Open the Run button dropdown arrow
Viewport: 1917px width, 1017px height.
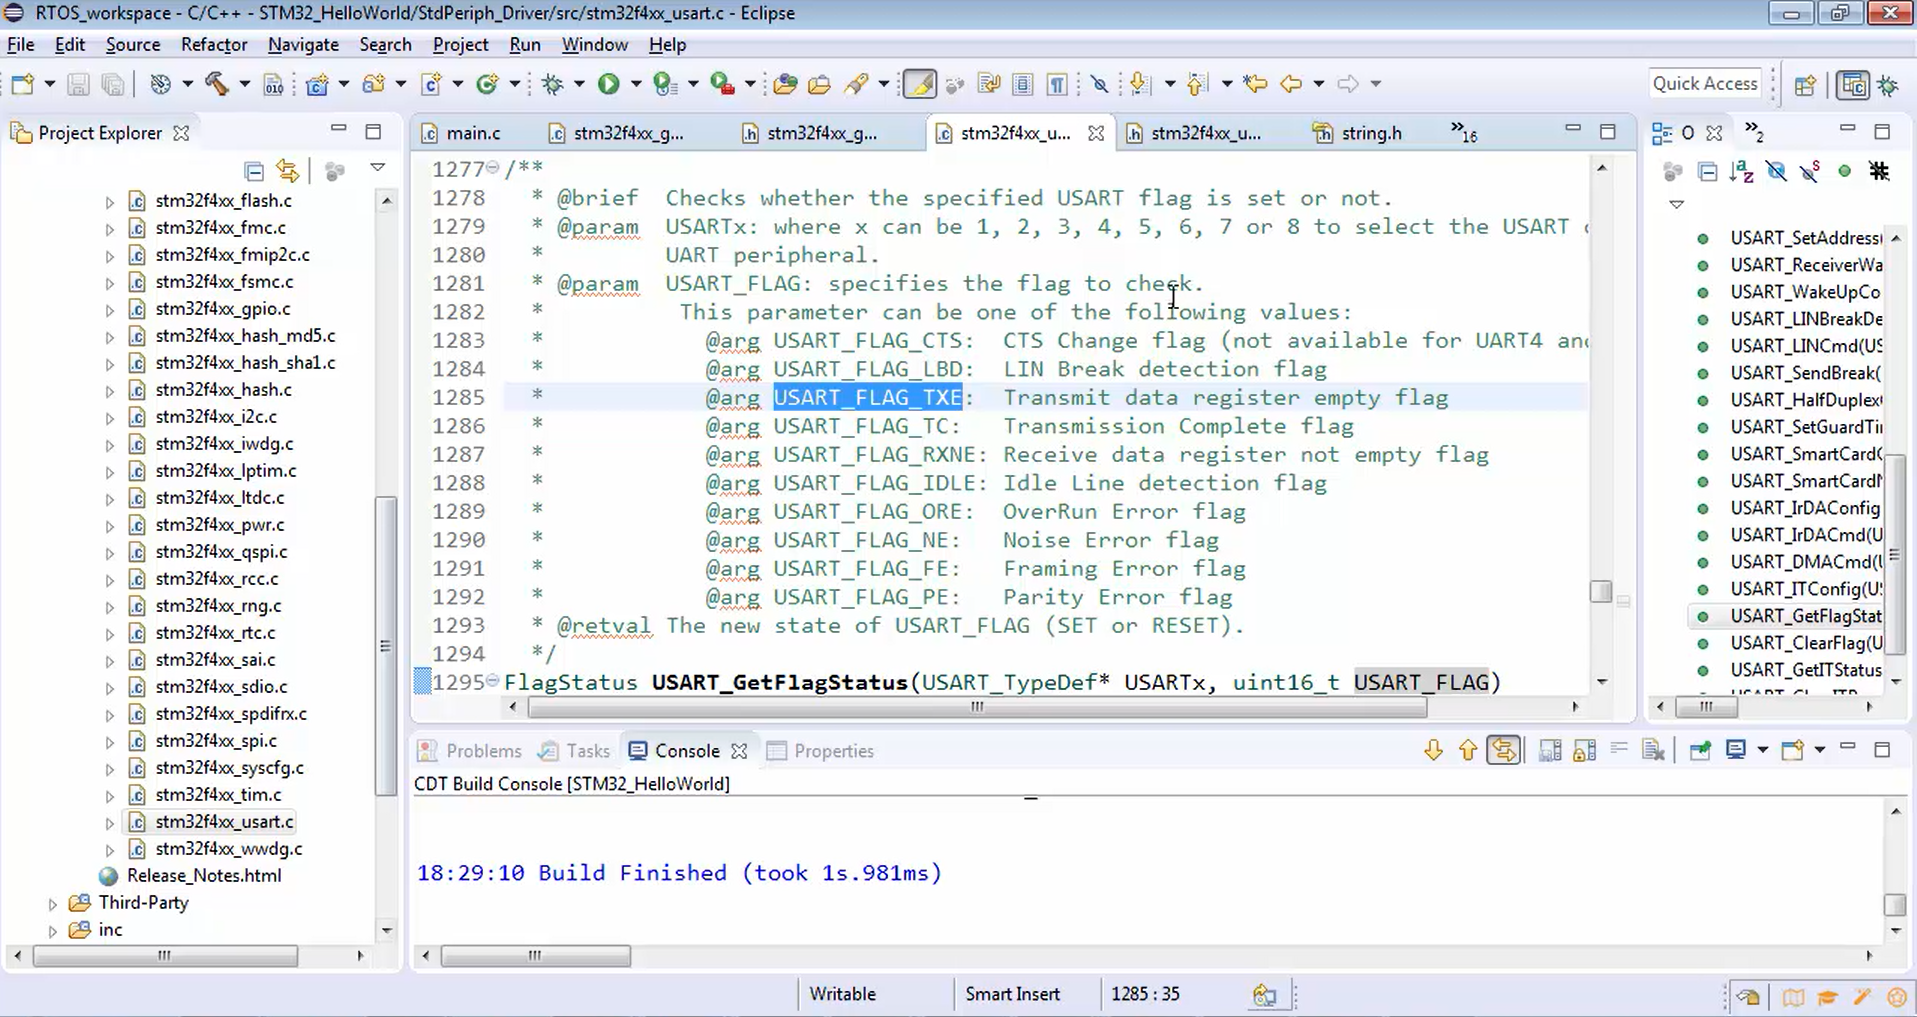[635, 84]
